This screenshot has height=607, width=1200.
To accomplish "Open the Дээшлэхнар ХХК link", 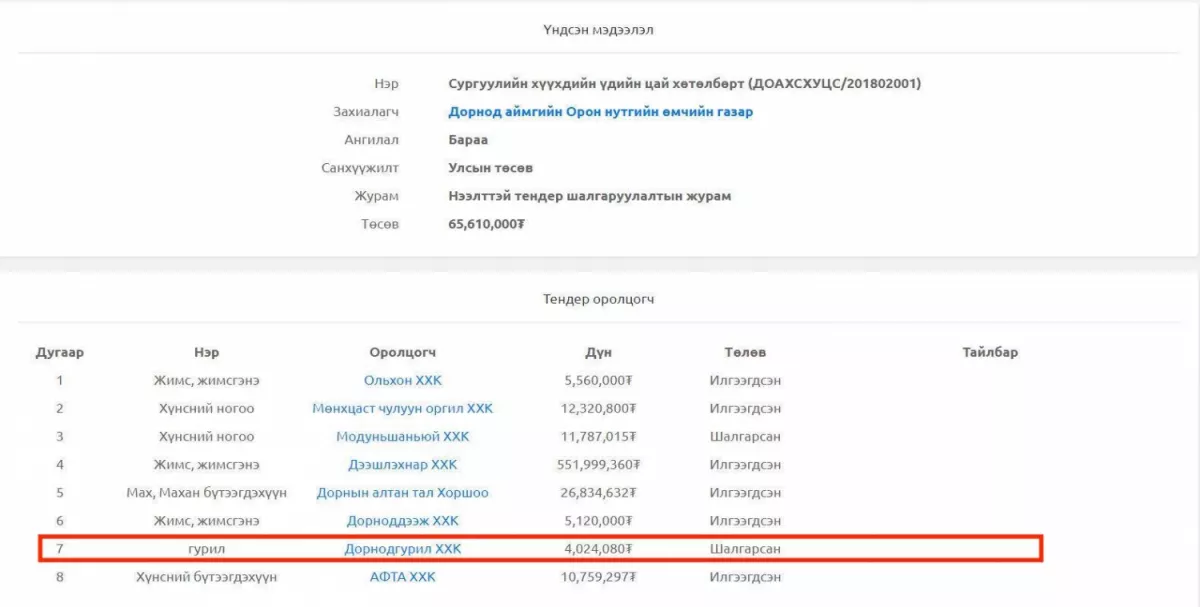I will pos(403,465).
